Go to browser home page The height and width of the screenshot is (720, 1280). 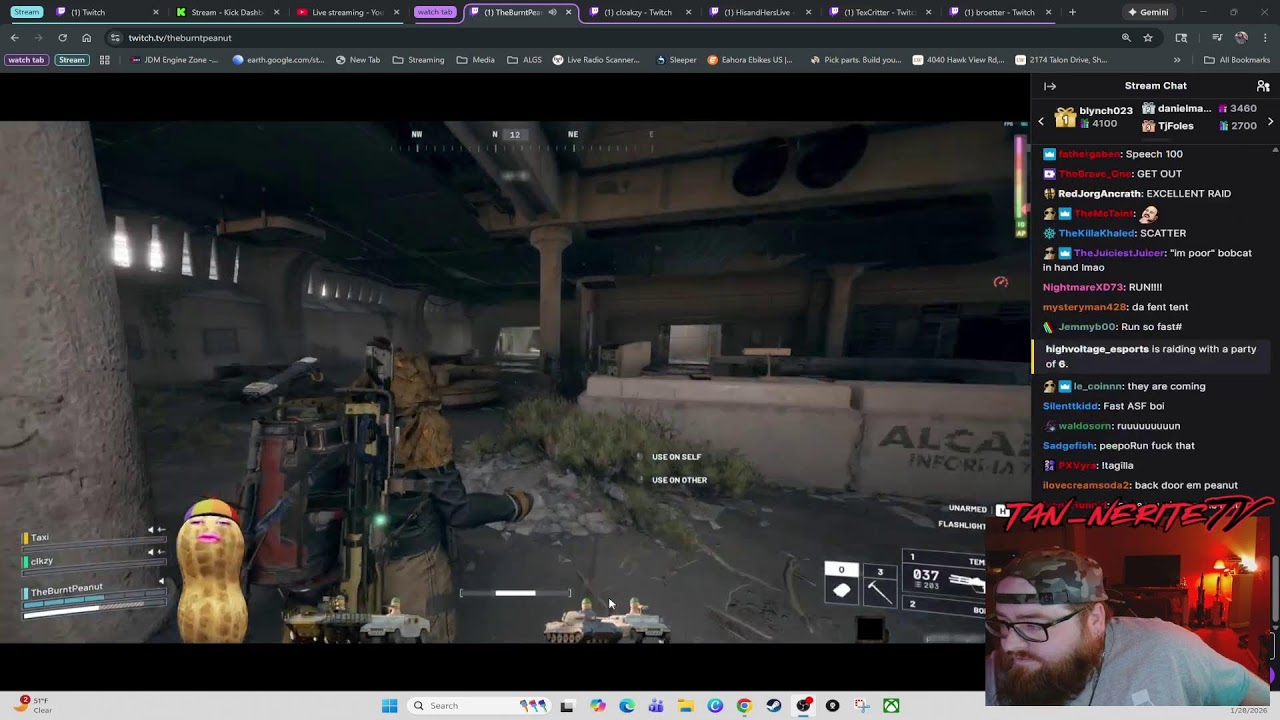[x=86, y=38]
